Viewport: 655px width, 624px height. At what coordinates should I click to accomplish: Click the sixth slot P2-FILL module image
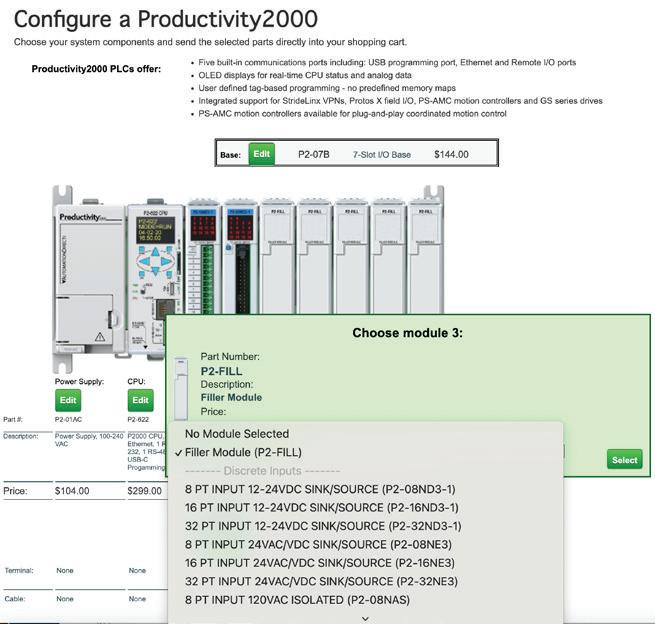(x=388, y=257)
